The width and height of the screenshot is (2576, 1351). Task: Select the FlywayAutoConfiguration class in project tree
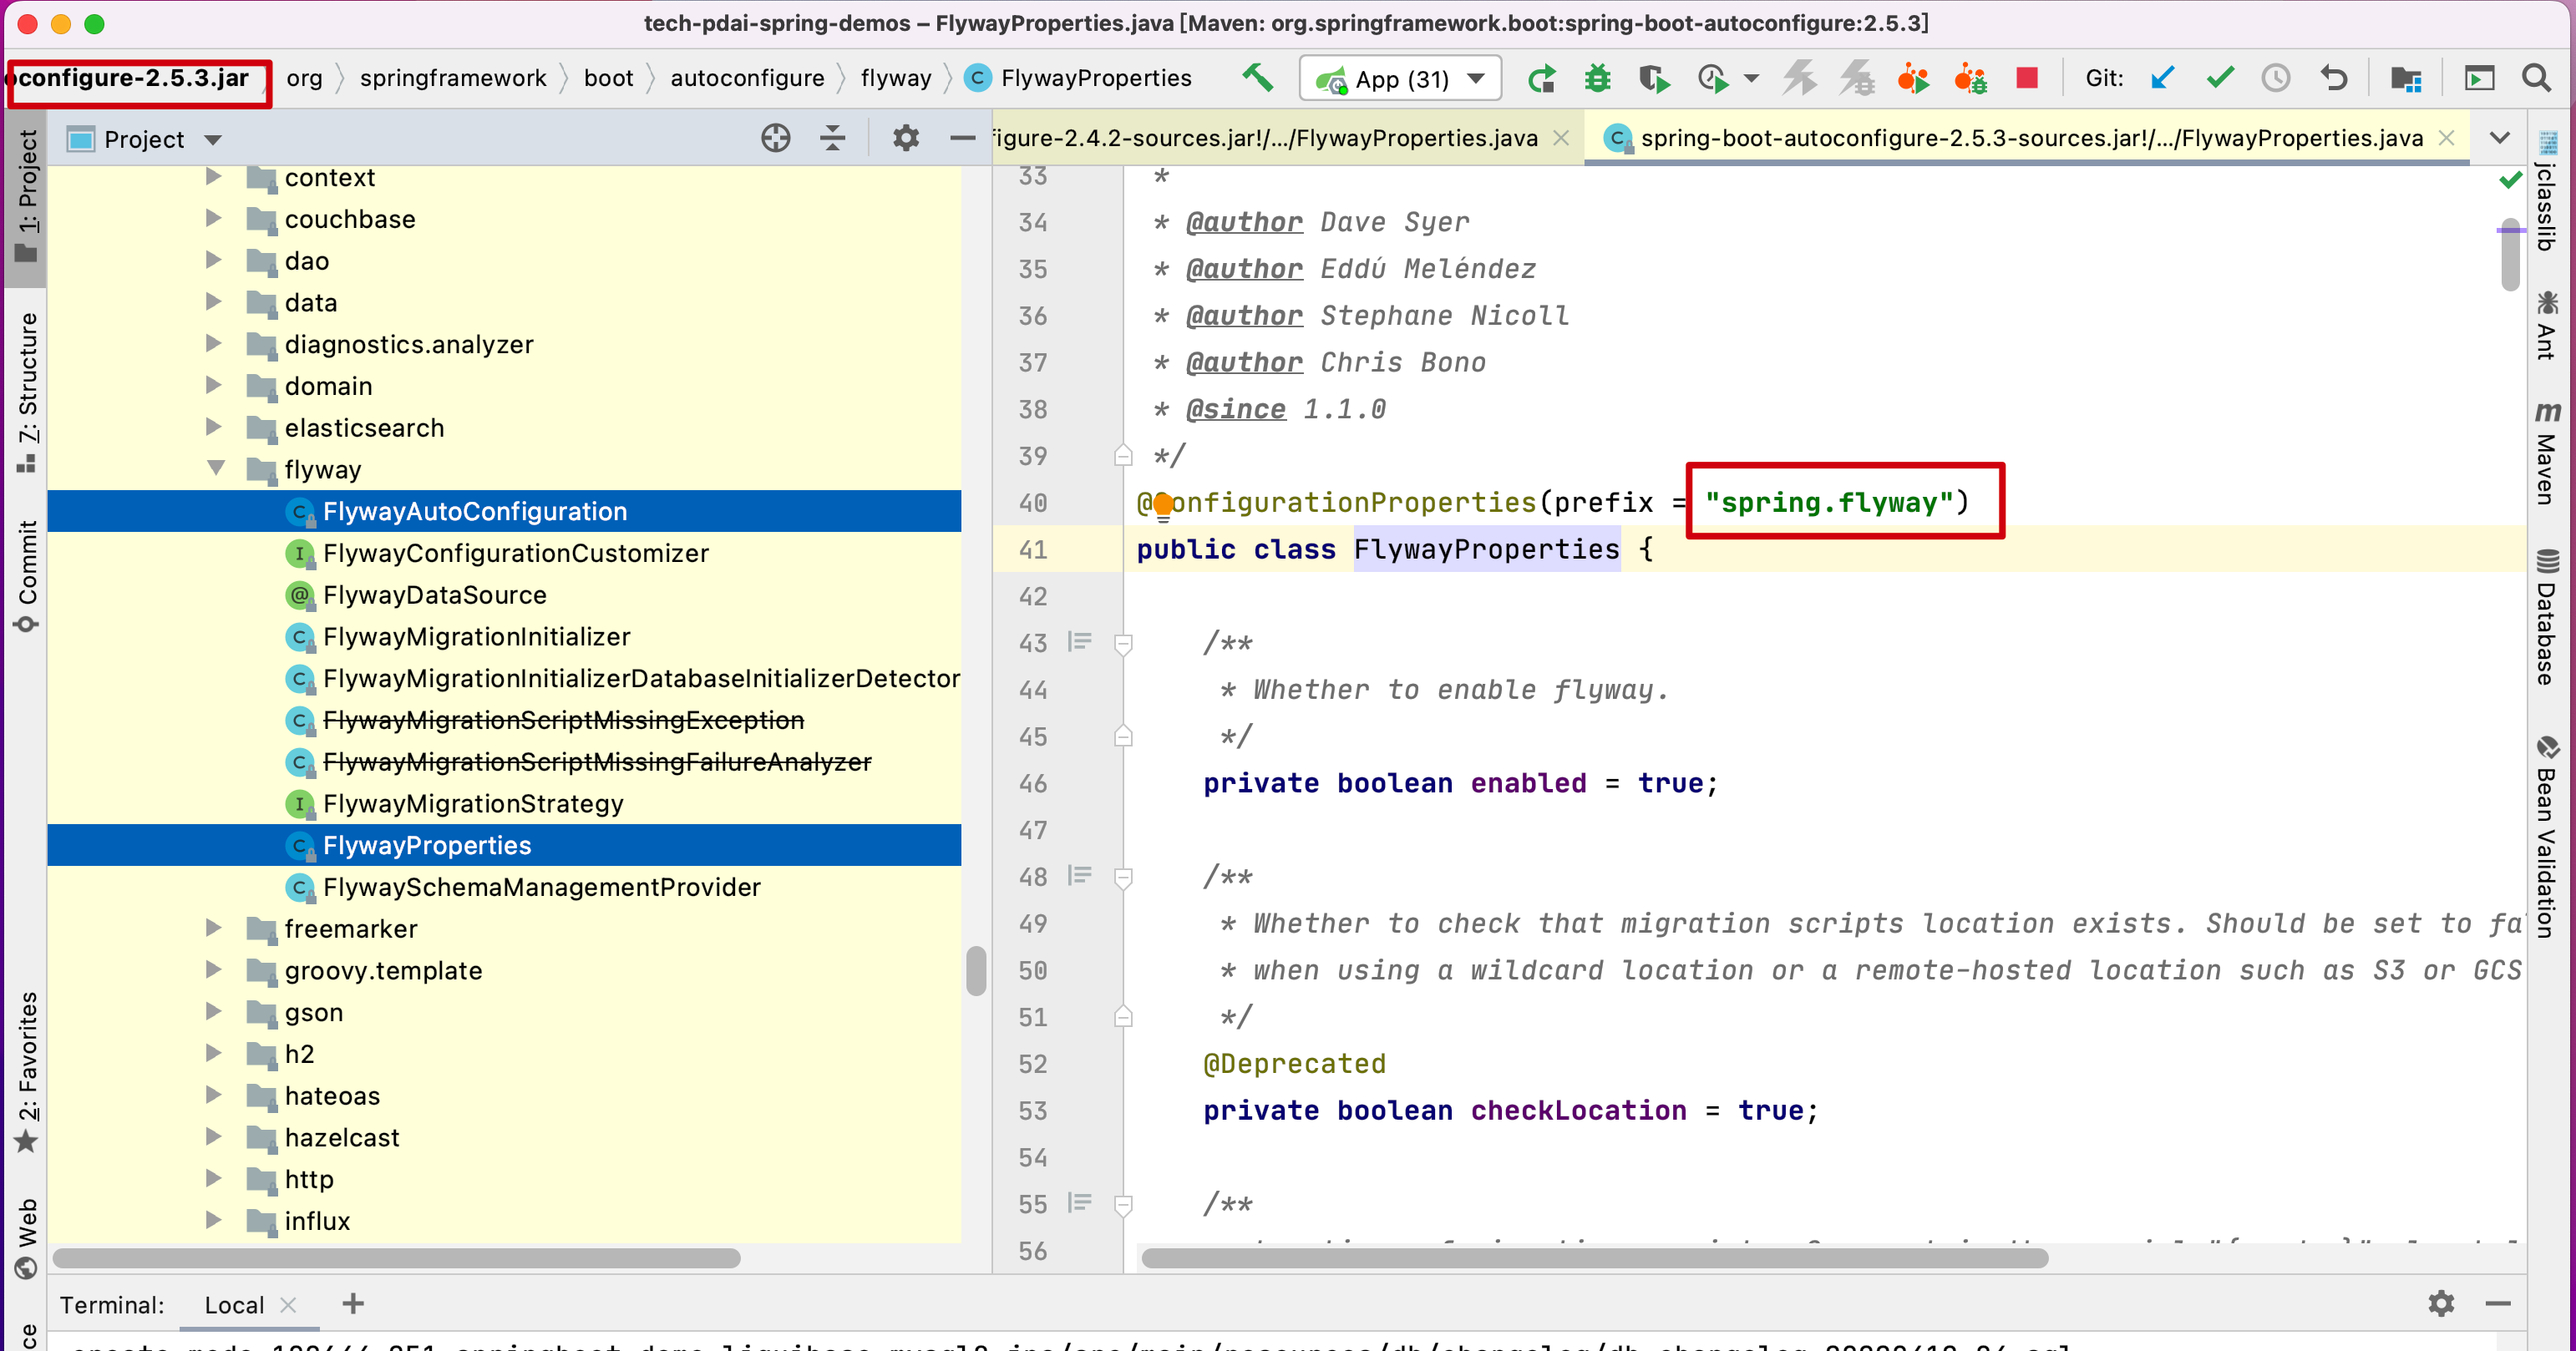(475, 509)
